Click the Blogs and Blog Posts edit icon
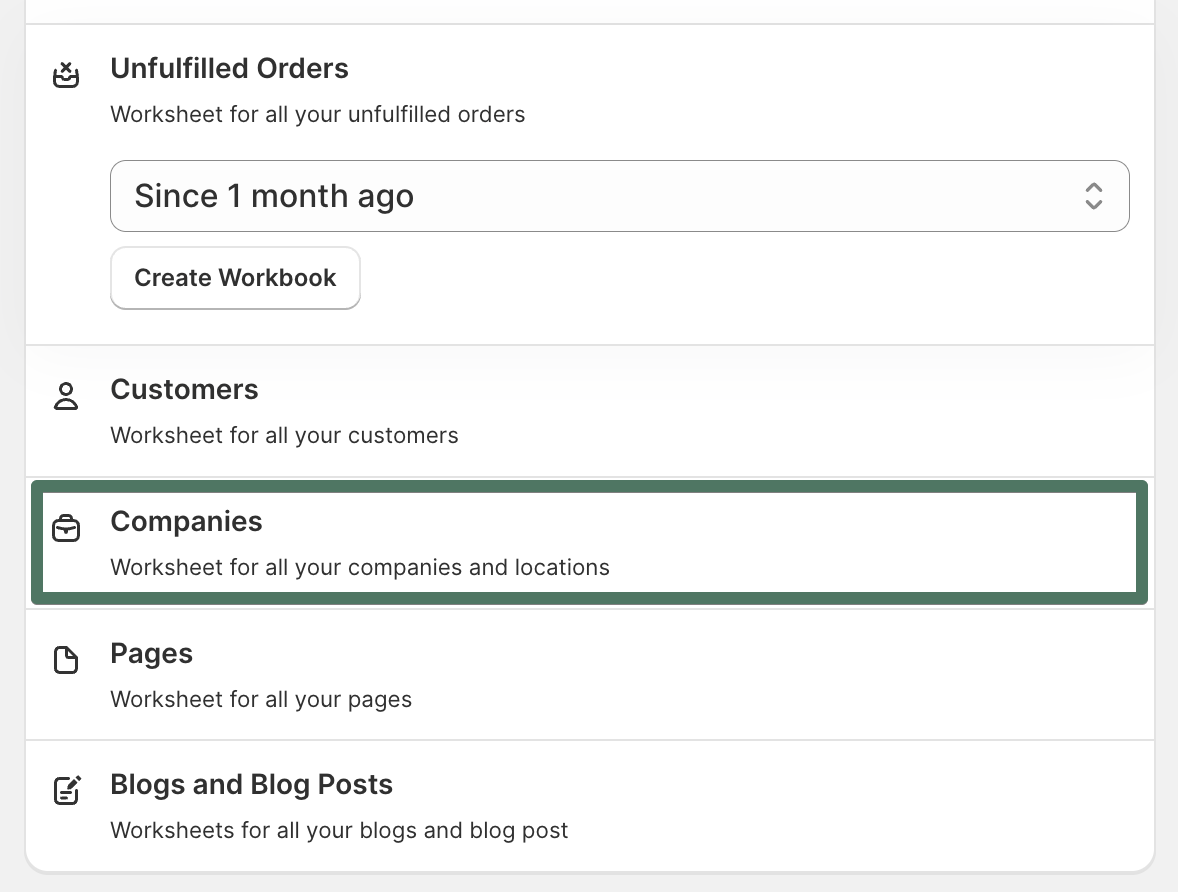This screenshot has height=892, width=1178. coord(66,790)
